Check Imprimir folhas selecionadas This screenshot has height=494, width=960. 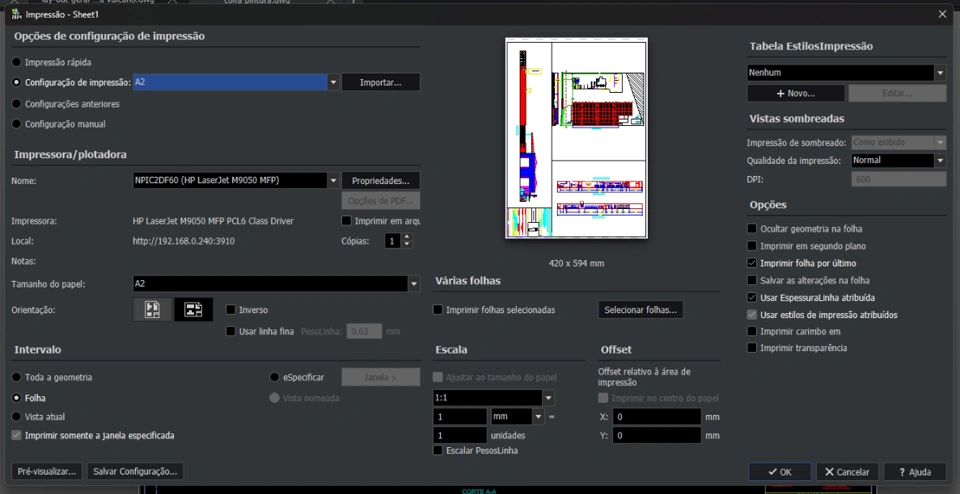(438, 310)
